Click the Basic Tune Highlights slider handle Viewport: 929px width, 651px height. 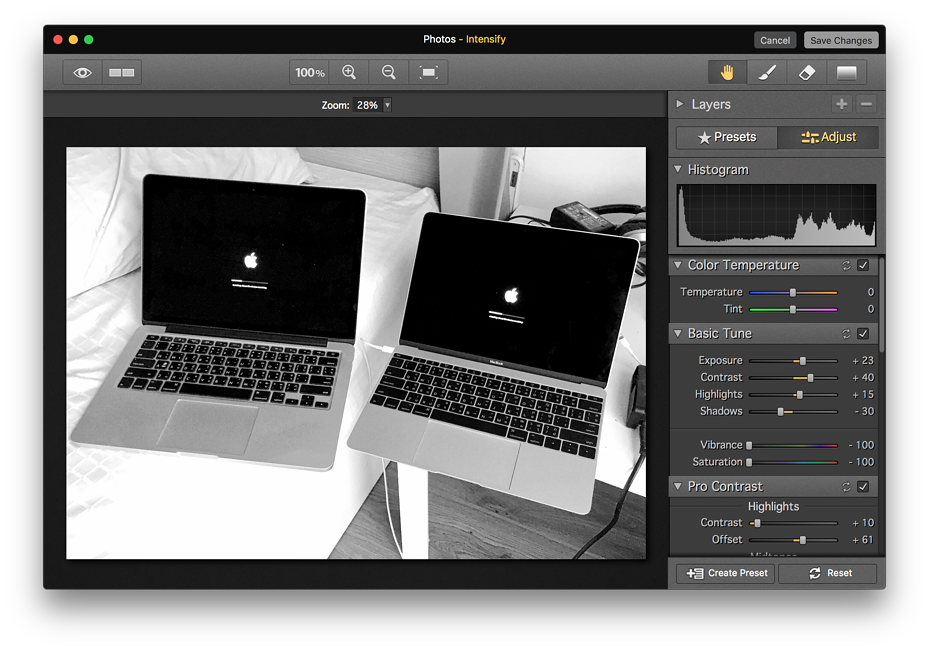click(x=799, y=395)
